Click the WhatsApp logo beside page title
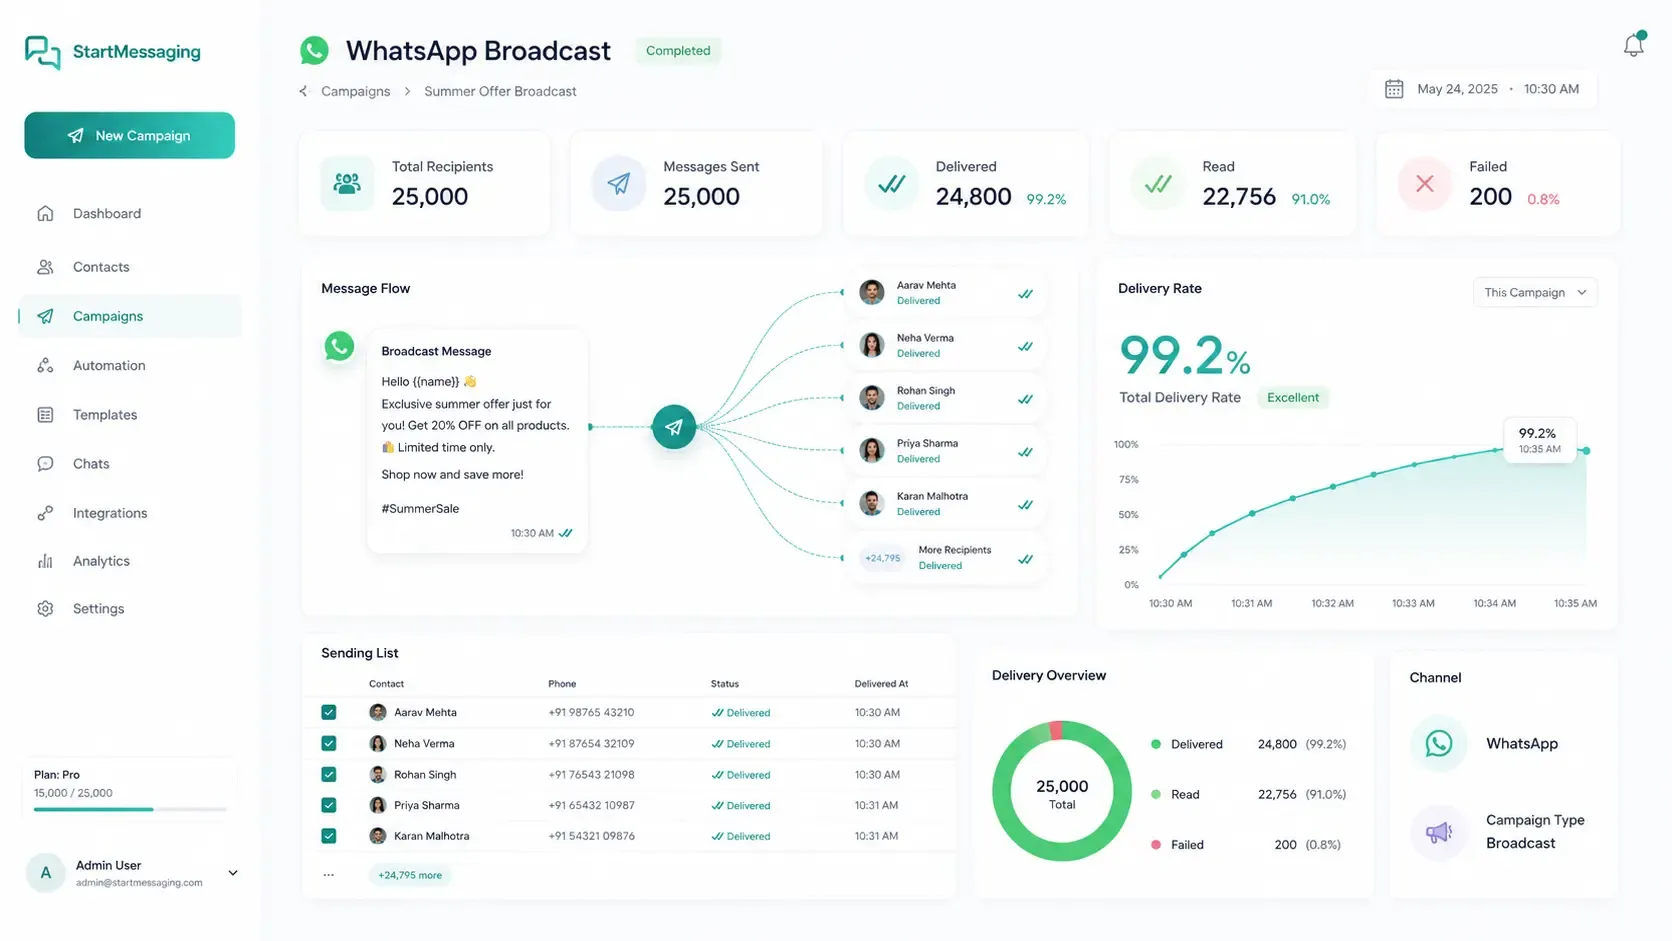This screenshot has height=941, width=1672. tap(314, 50)
